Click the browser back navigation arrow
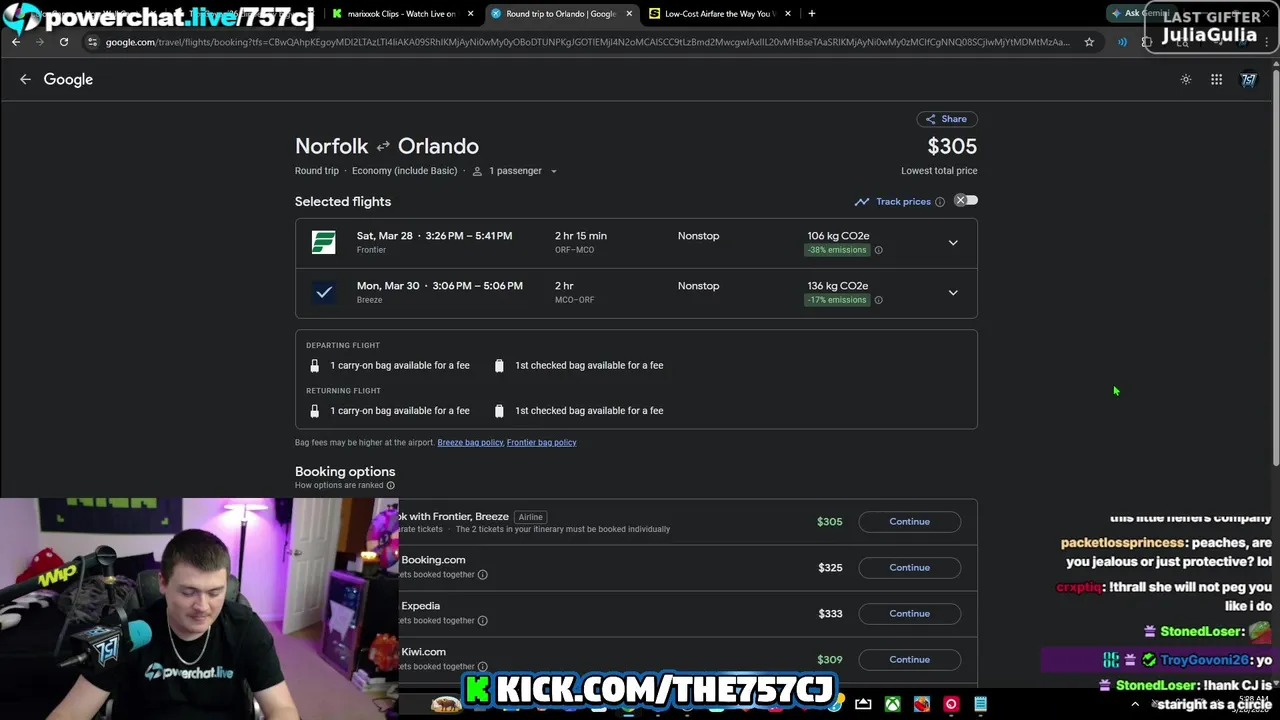 pos(16,42)
